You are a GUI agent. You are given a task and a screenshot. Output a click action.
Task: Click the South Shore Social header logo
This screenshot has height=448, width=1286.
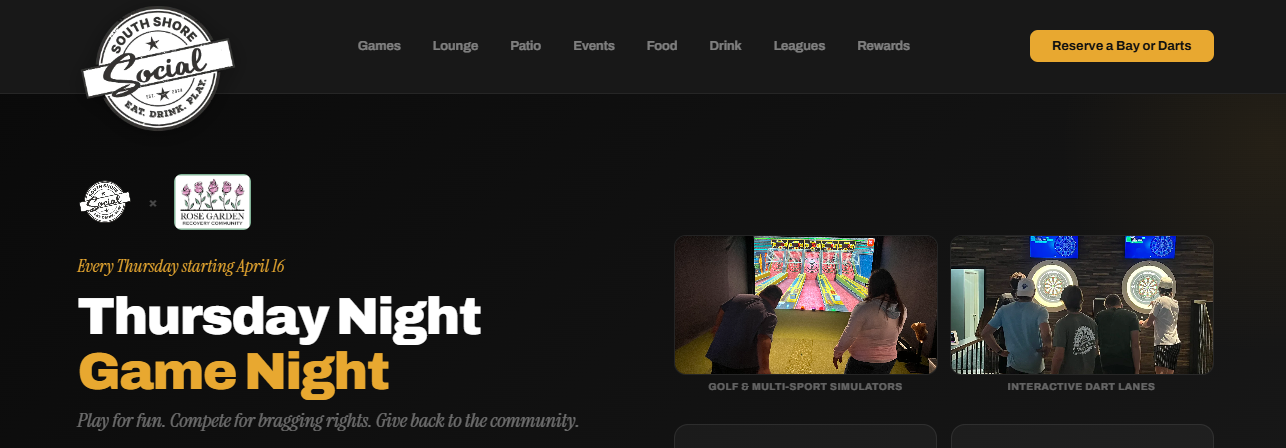click(x=157, y=68)
